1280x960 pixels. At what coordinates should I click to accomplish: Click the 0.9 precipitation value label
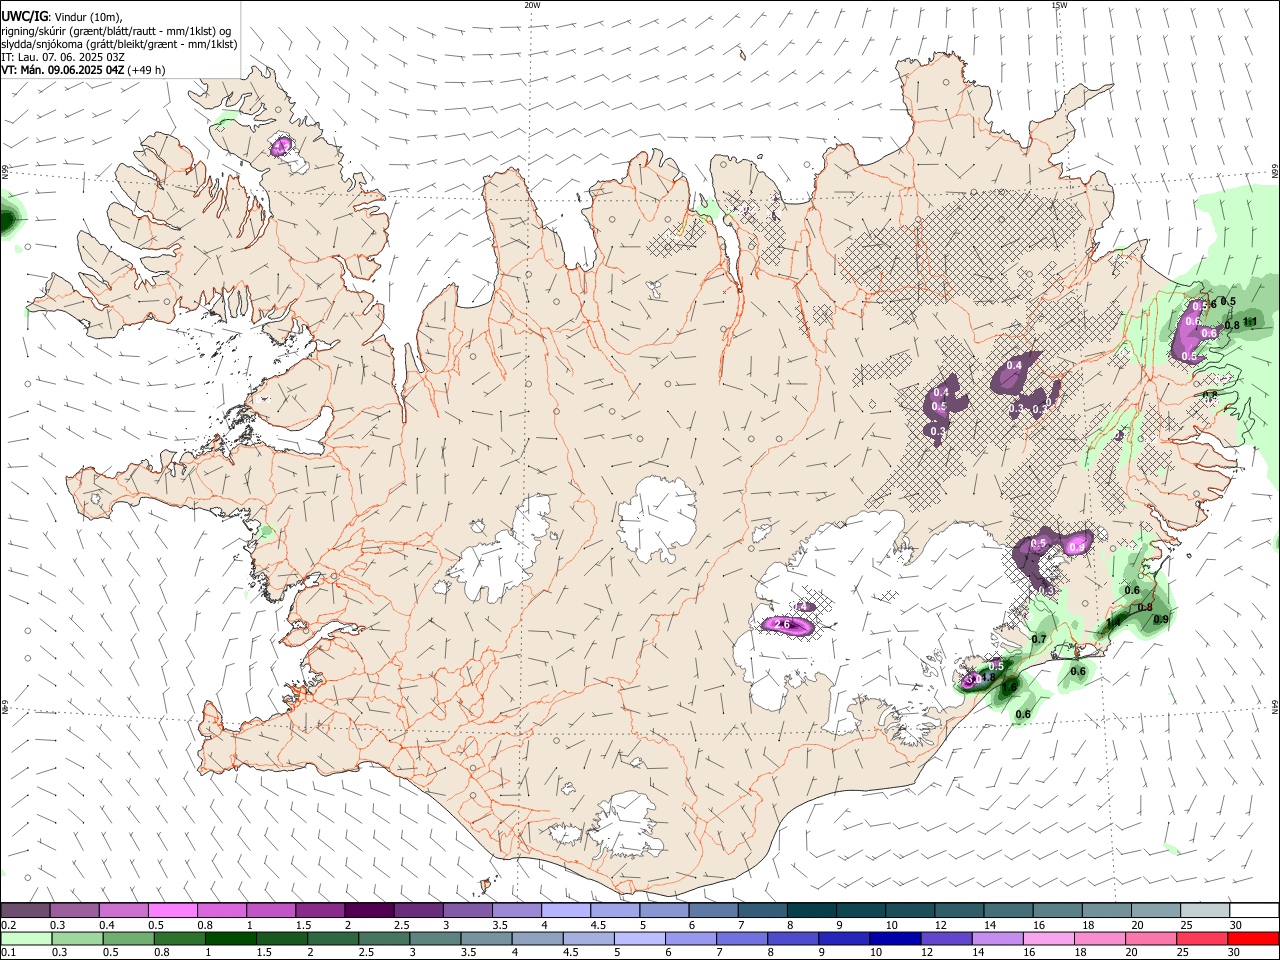coord(1161,620)
